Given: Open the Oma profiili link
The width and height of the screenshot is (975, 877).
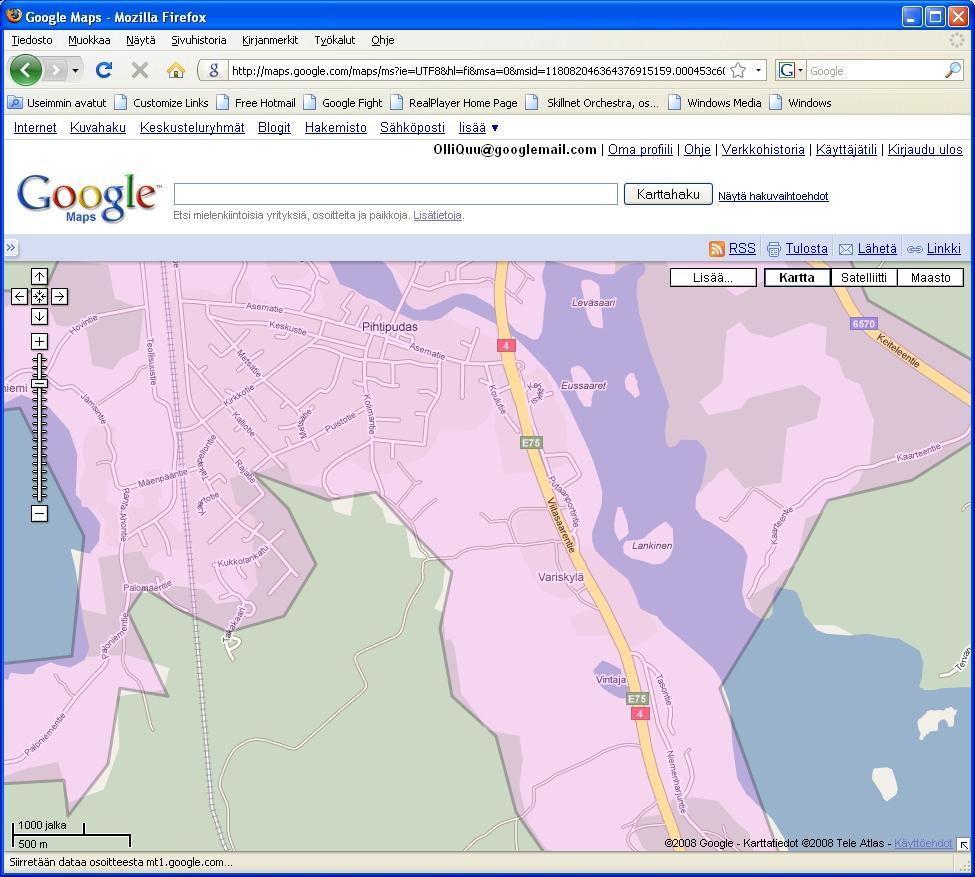Looking at the screenshot, I should [x=640, y=149].
